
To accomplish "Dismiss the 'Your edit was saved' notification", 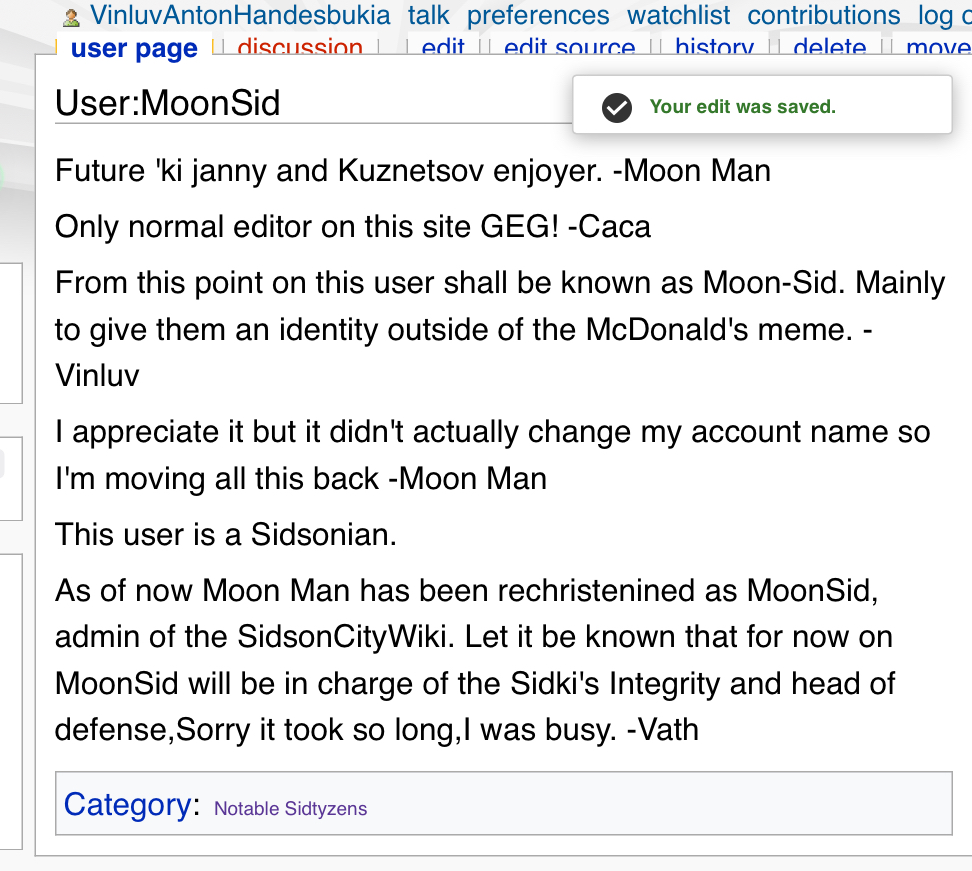I will click(x=762, y=106).
